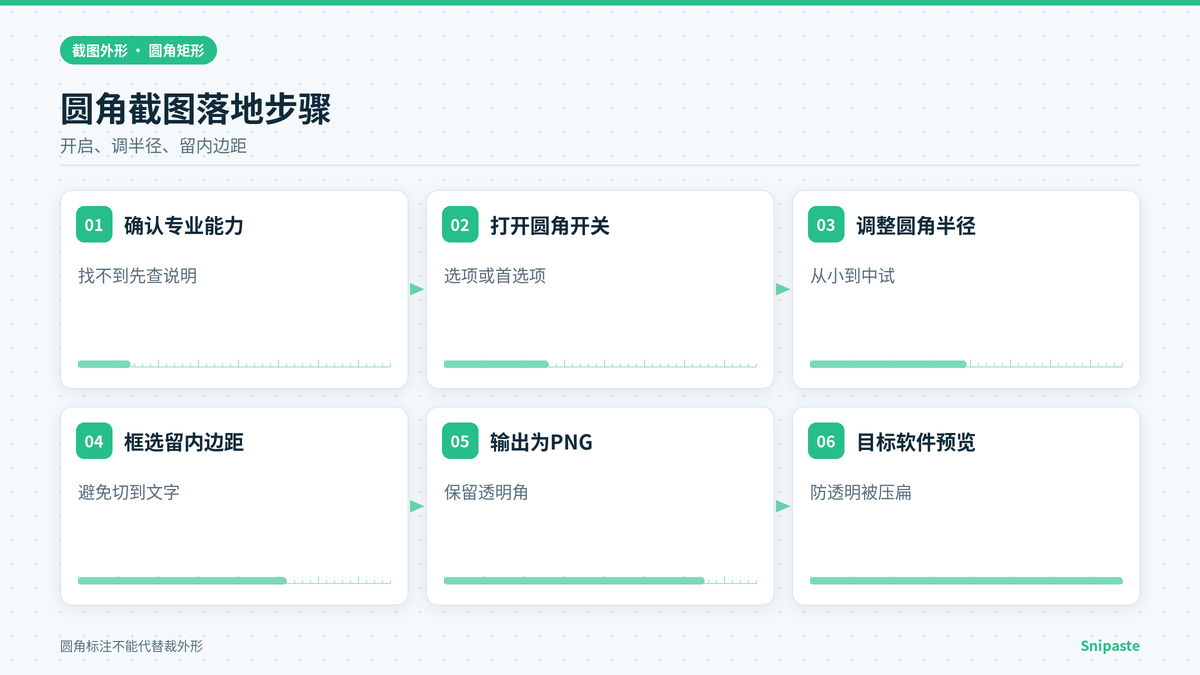Image resolution: width=1200 pixels, height=675 pixels.
Task: Click the progress bar in 输出为PNG card
Action: tap(600, 580)
